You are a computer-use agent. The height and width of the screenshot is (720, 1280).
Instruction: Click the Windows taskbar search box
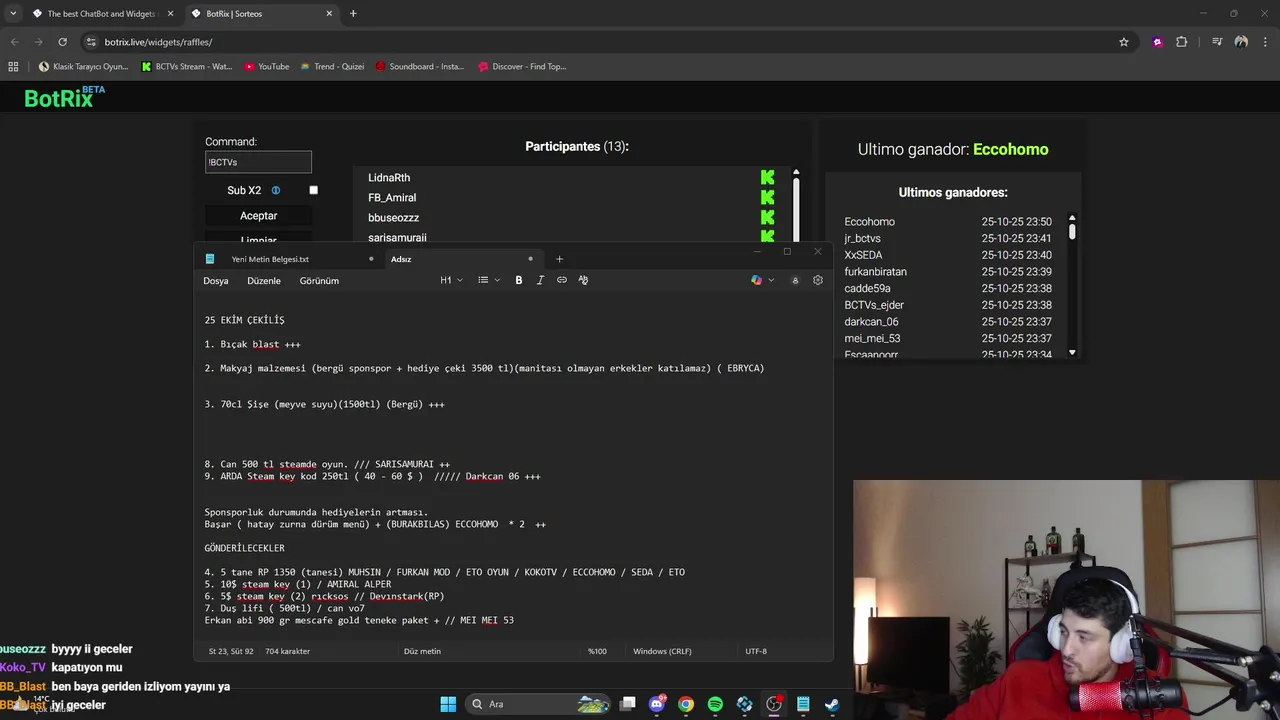[x=539, y=704]
